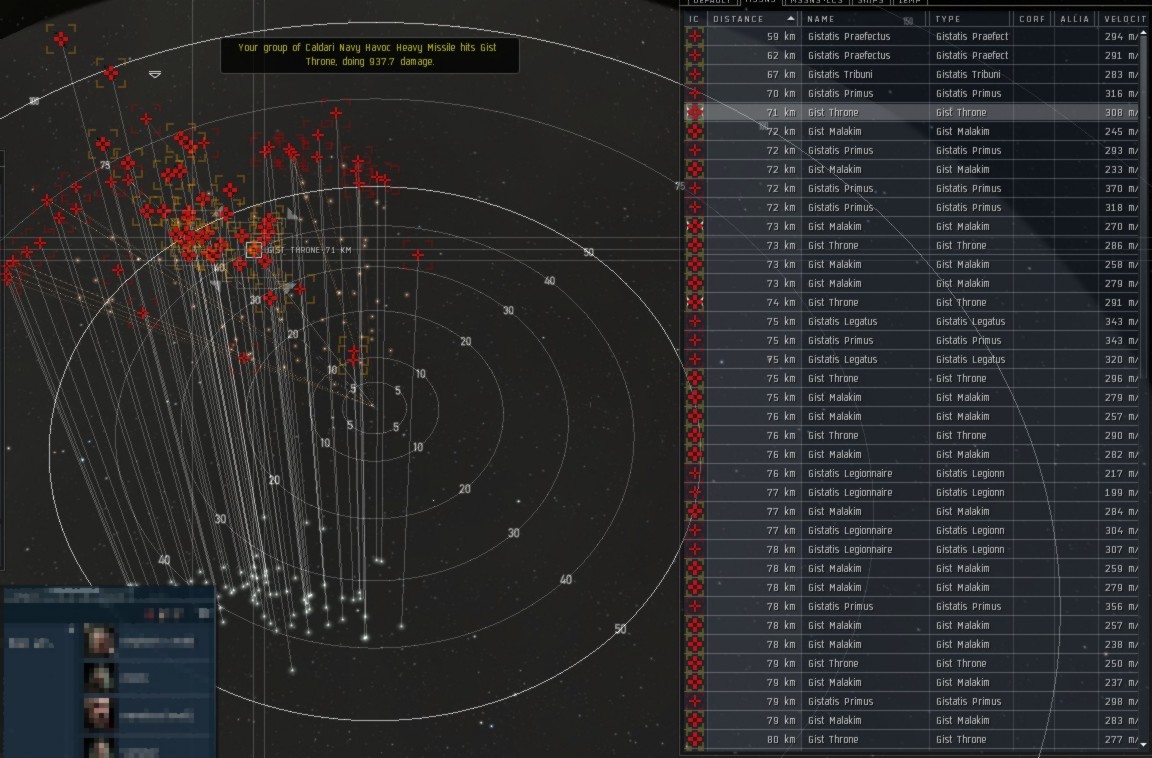Select icon of Gist Throne moving 296 m/s
Image resolution: width=1152 pixels, height=758 pixels.
[694, 378]
